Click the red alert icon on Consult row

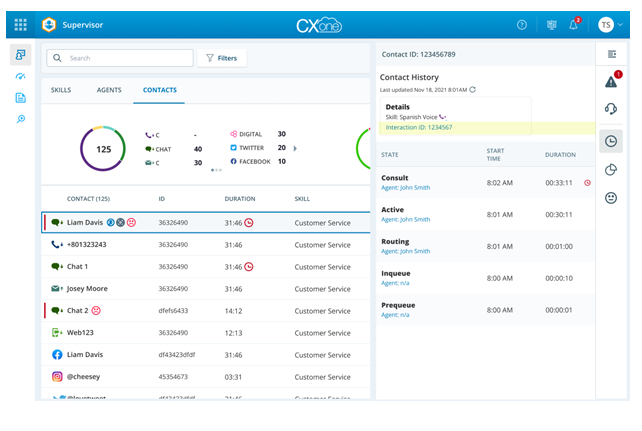click(x=587, y=183)
